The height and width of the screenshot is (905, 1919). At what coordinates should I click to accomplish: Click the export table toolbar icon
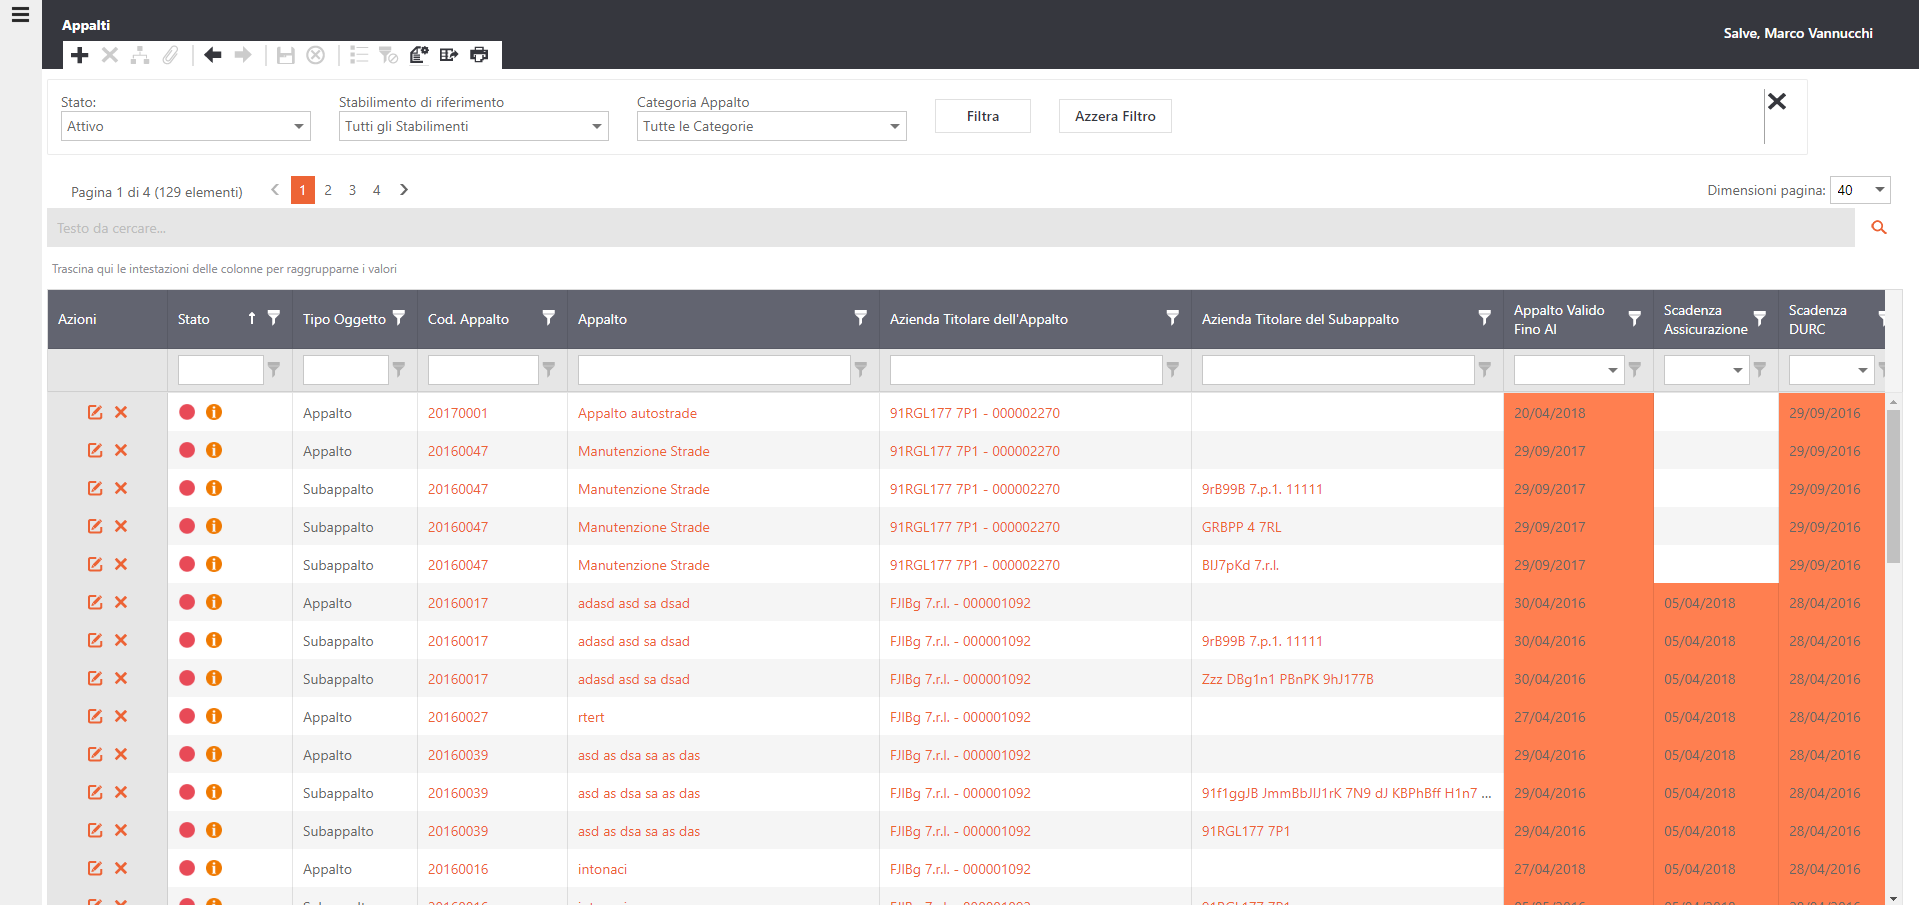tap(449, 55)
